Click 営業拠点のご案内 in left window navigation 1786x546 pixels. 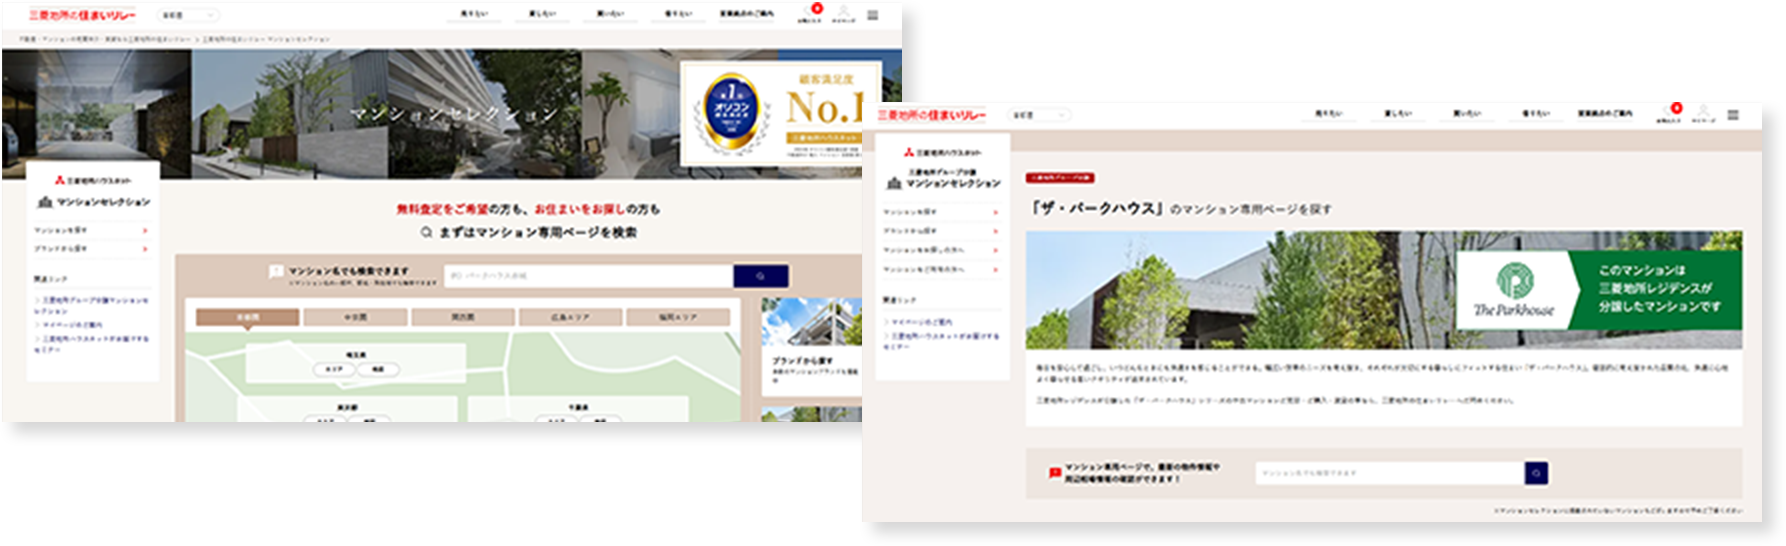[747, 14]
